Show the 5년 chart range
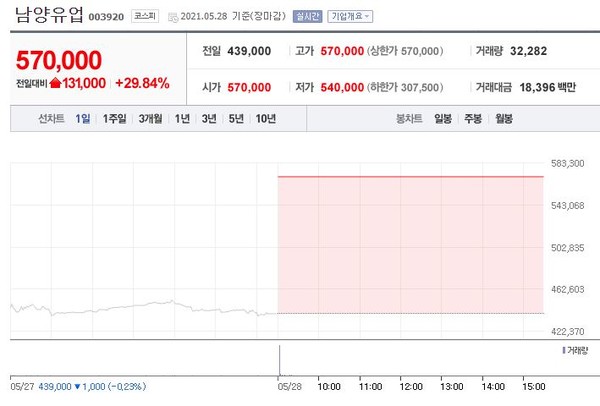Screen dimensions: 600x406 click(235, 119)
